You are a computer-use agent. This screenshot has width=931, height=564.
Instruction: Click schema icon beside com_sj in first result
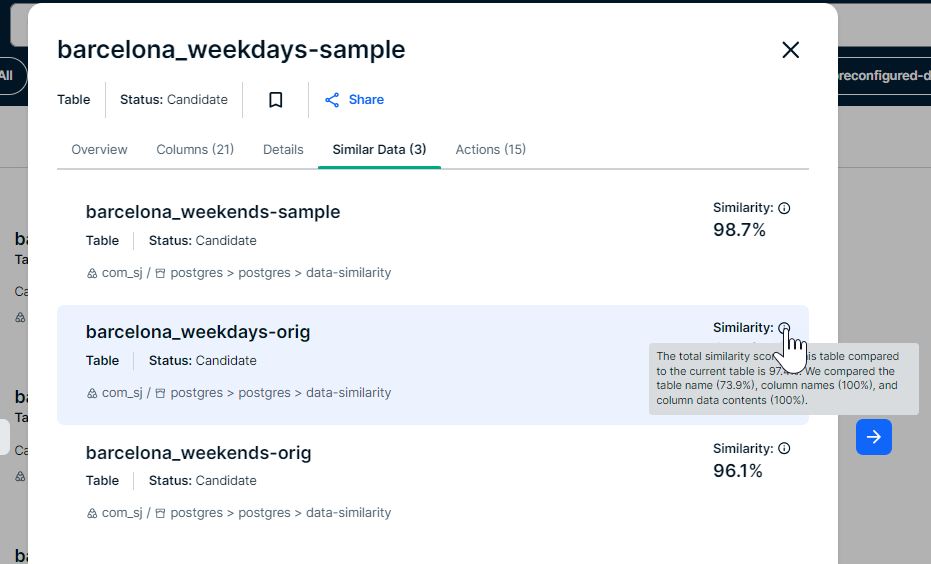pos(92,273)
